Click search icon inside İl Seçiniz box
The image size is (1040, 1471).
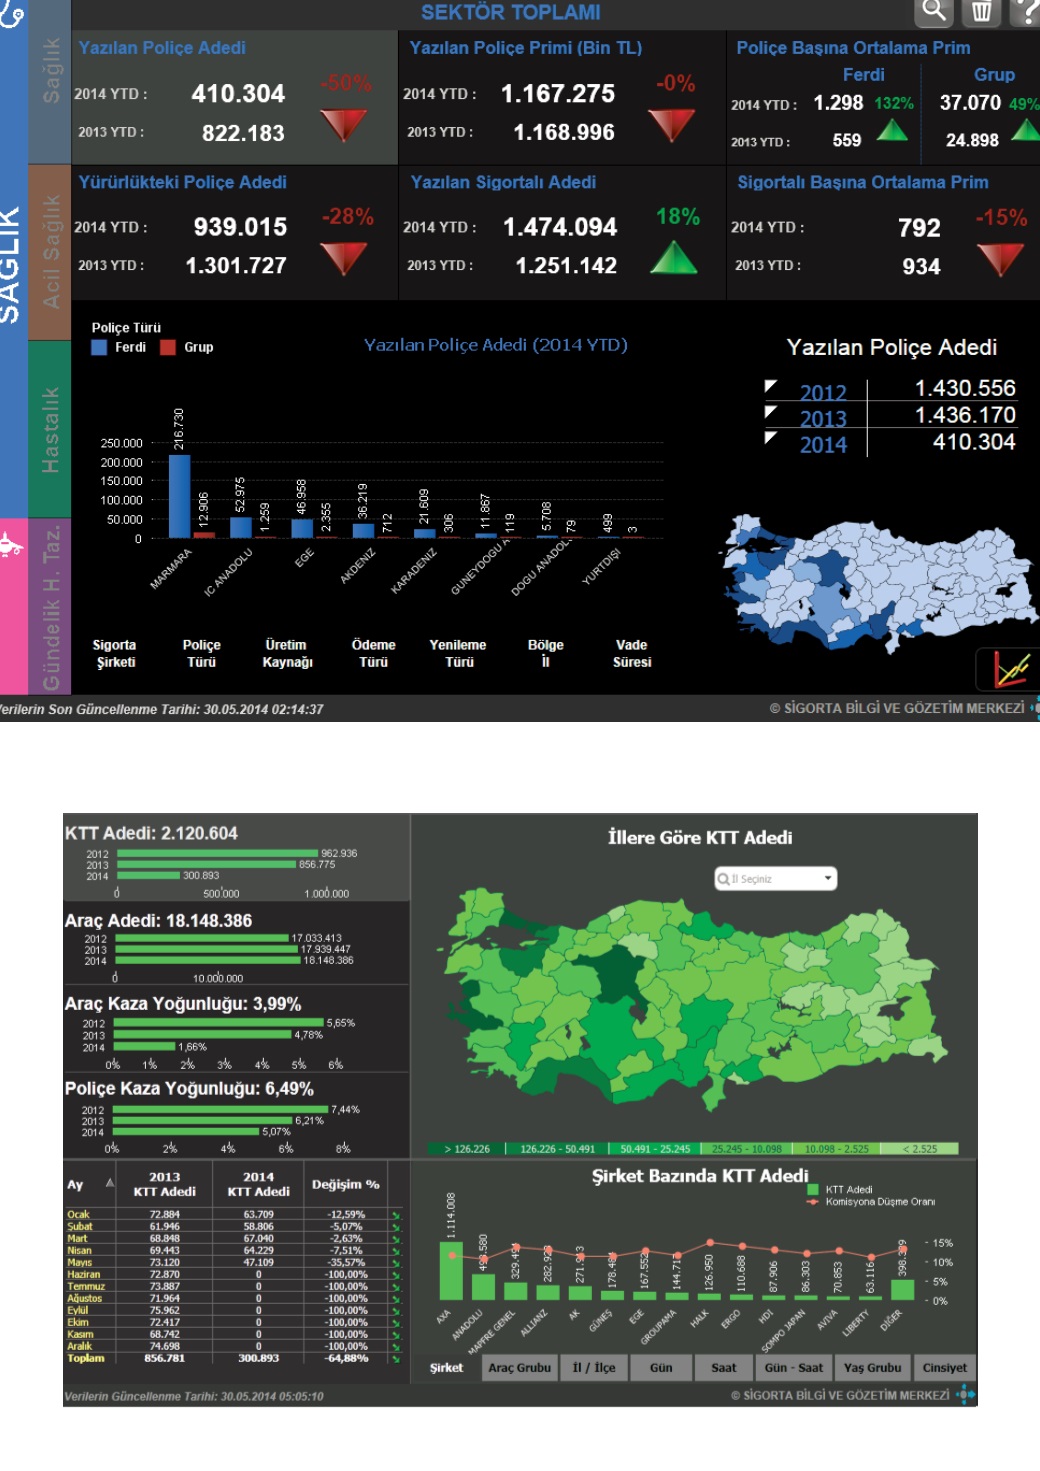point(723,879)
